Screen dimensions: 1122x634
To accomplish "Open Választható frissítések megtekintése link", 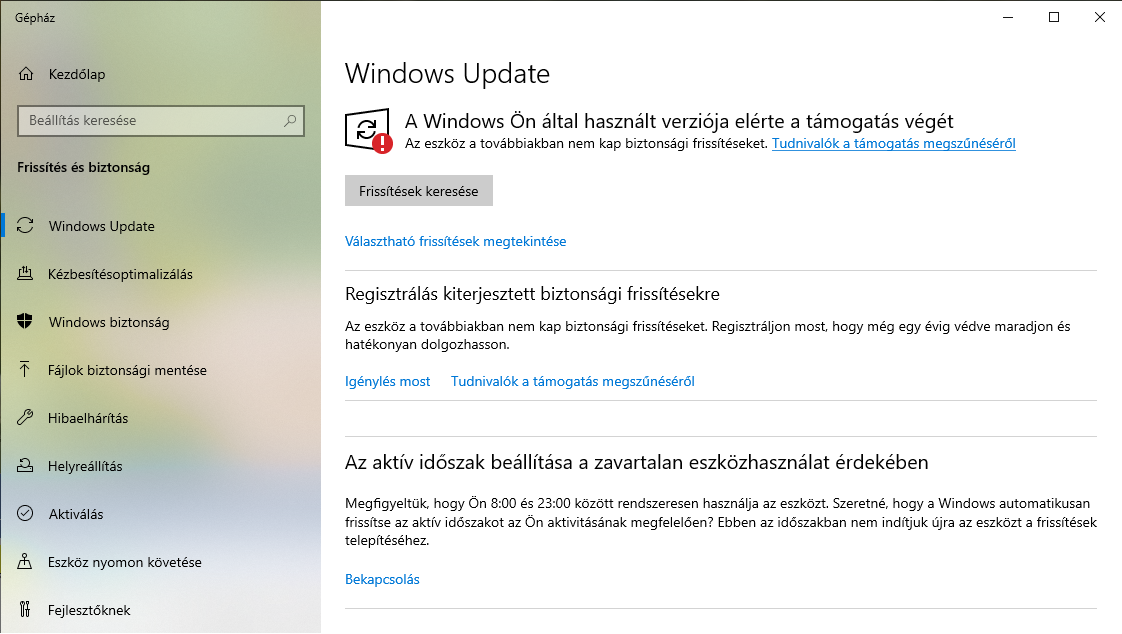I will tap(455, 241).
